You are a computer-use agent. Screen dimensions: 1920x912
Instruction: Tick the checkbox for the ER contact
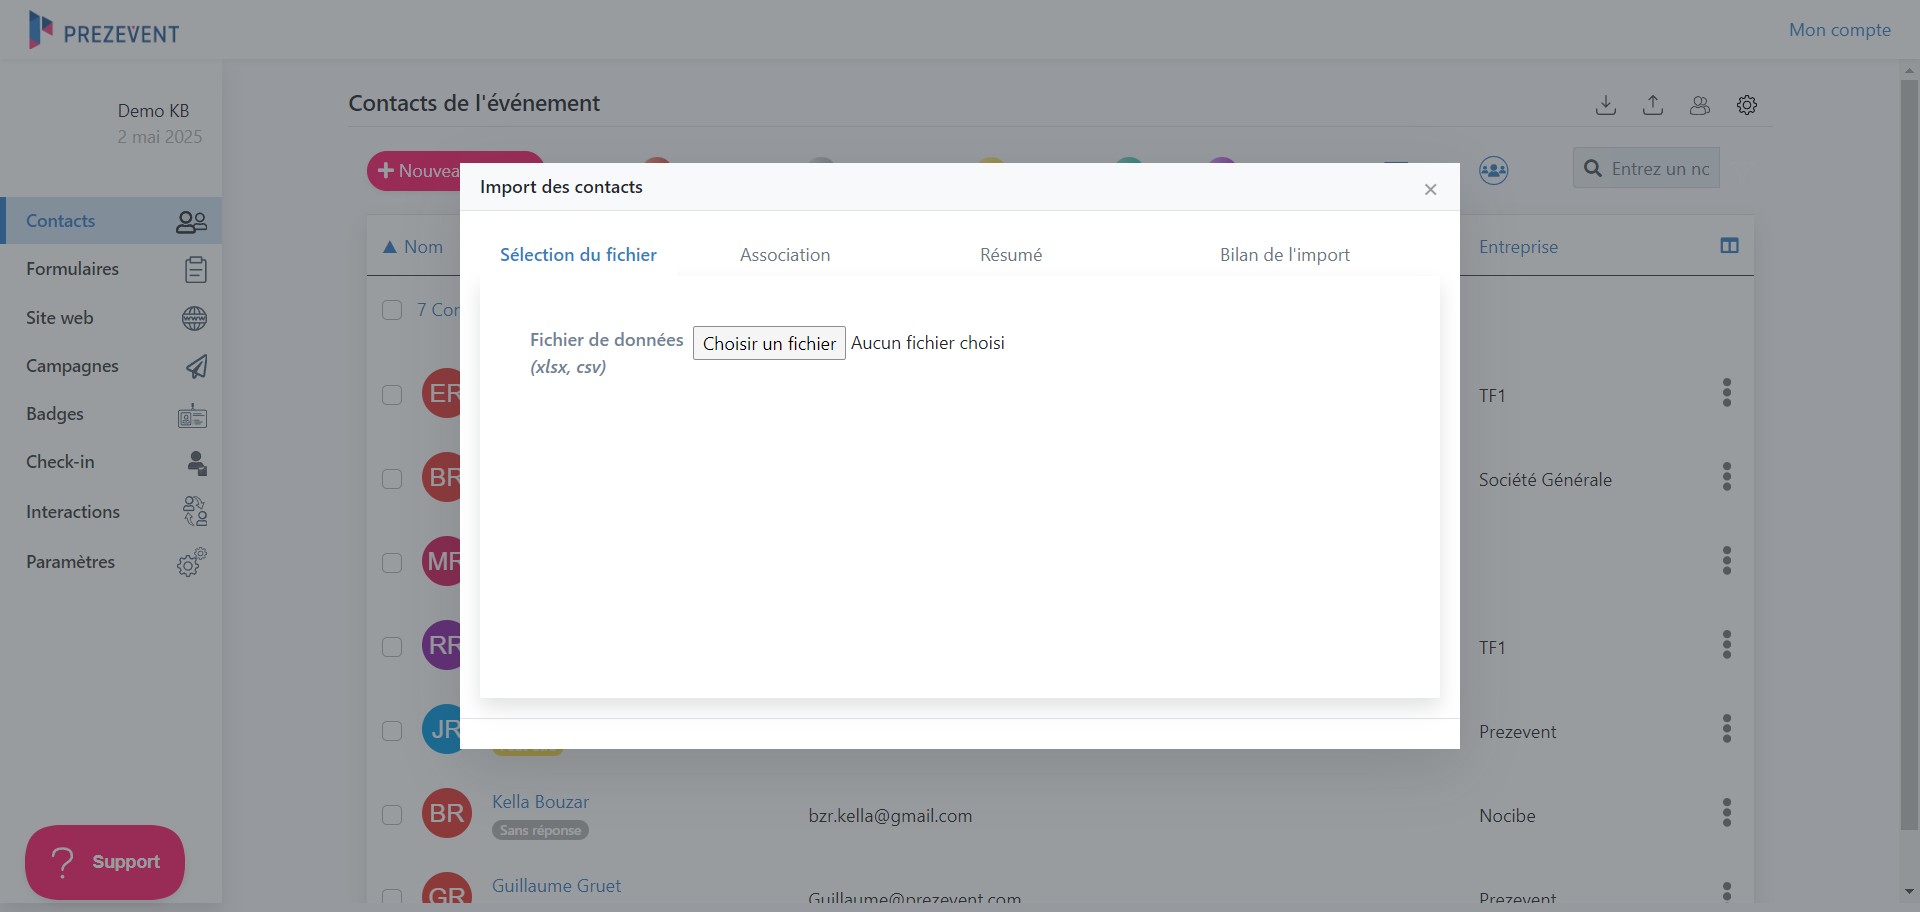tap(392, 395)
